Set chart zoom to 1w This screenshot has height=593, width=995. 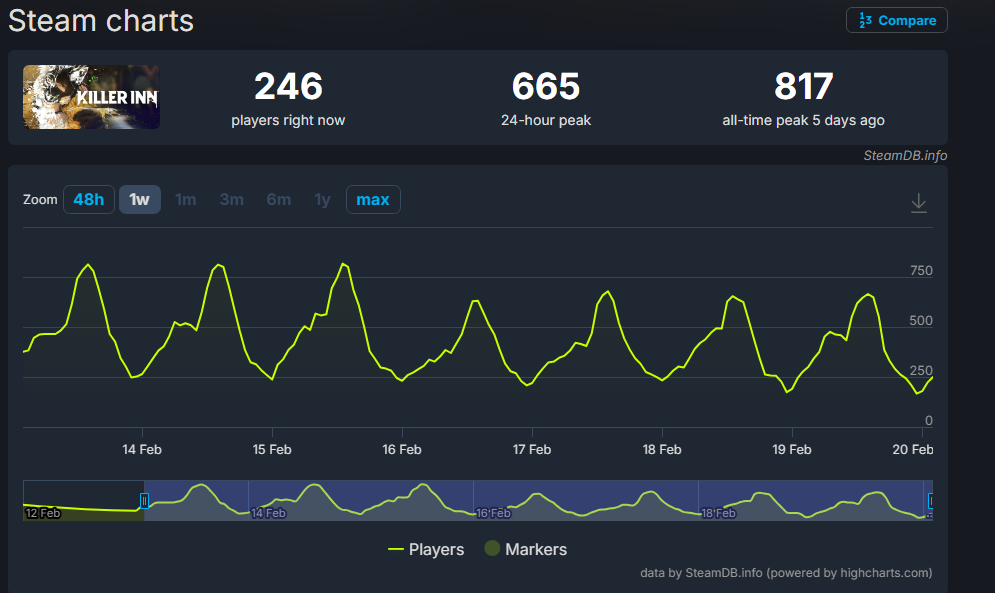tap(140, 199)
